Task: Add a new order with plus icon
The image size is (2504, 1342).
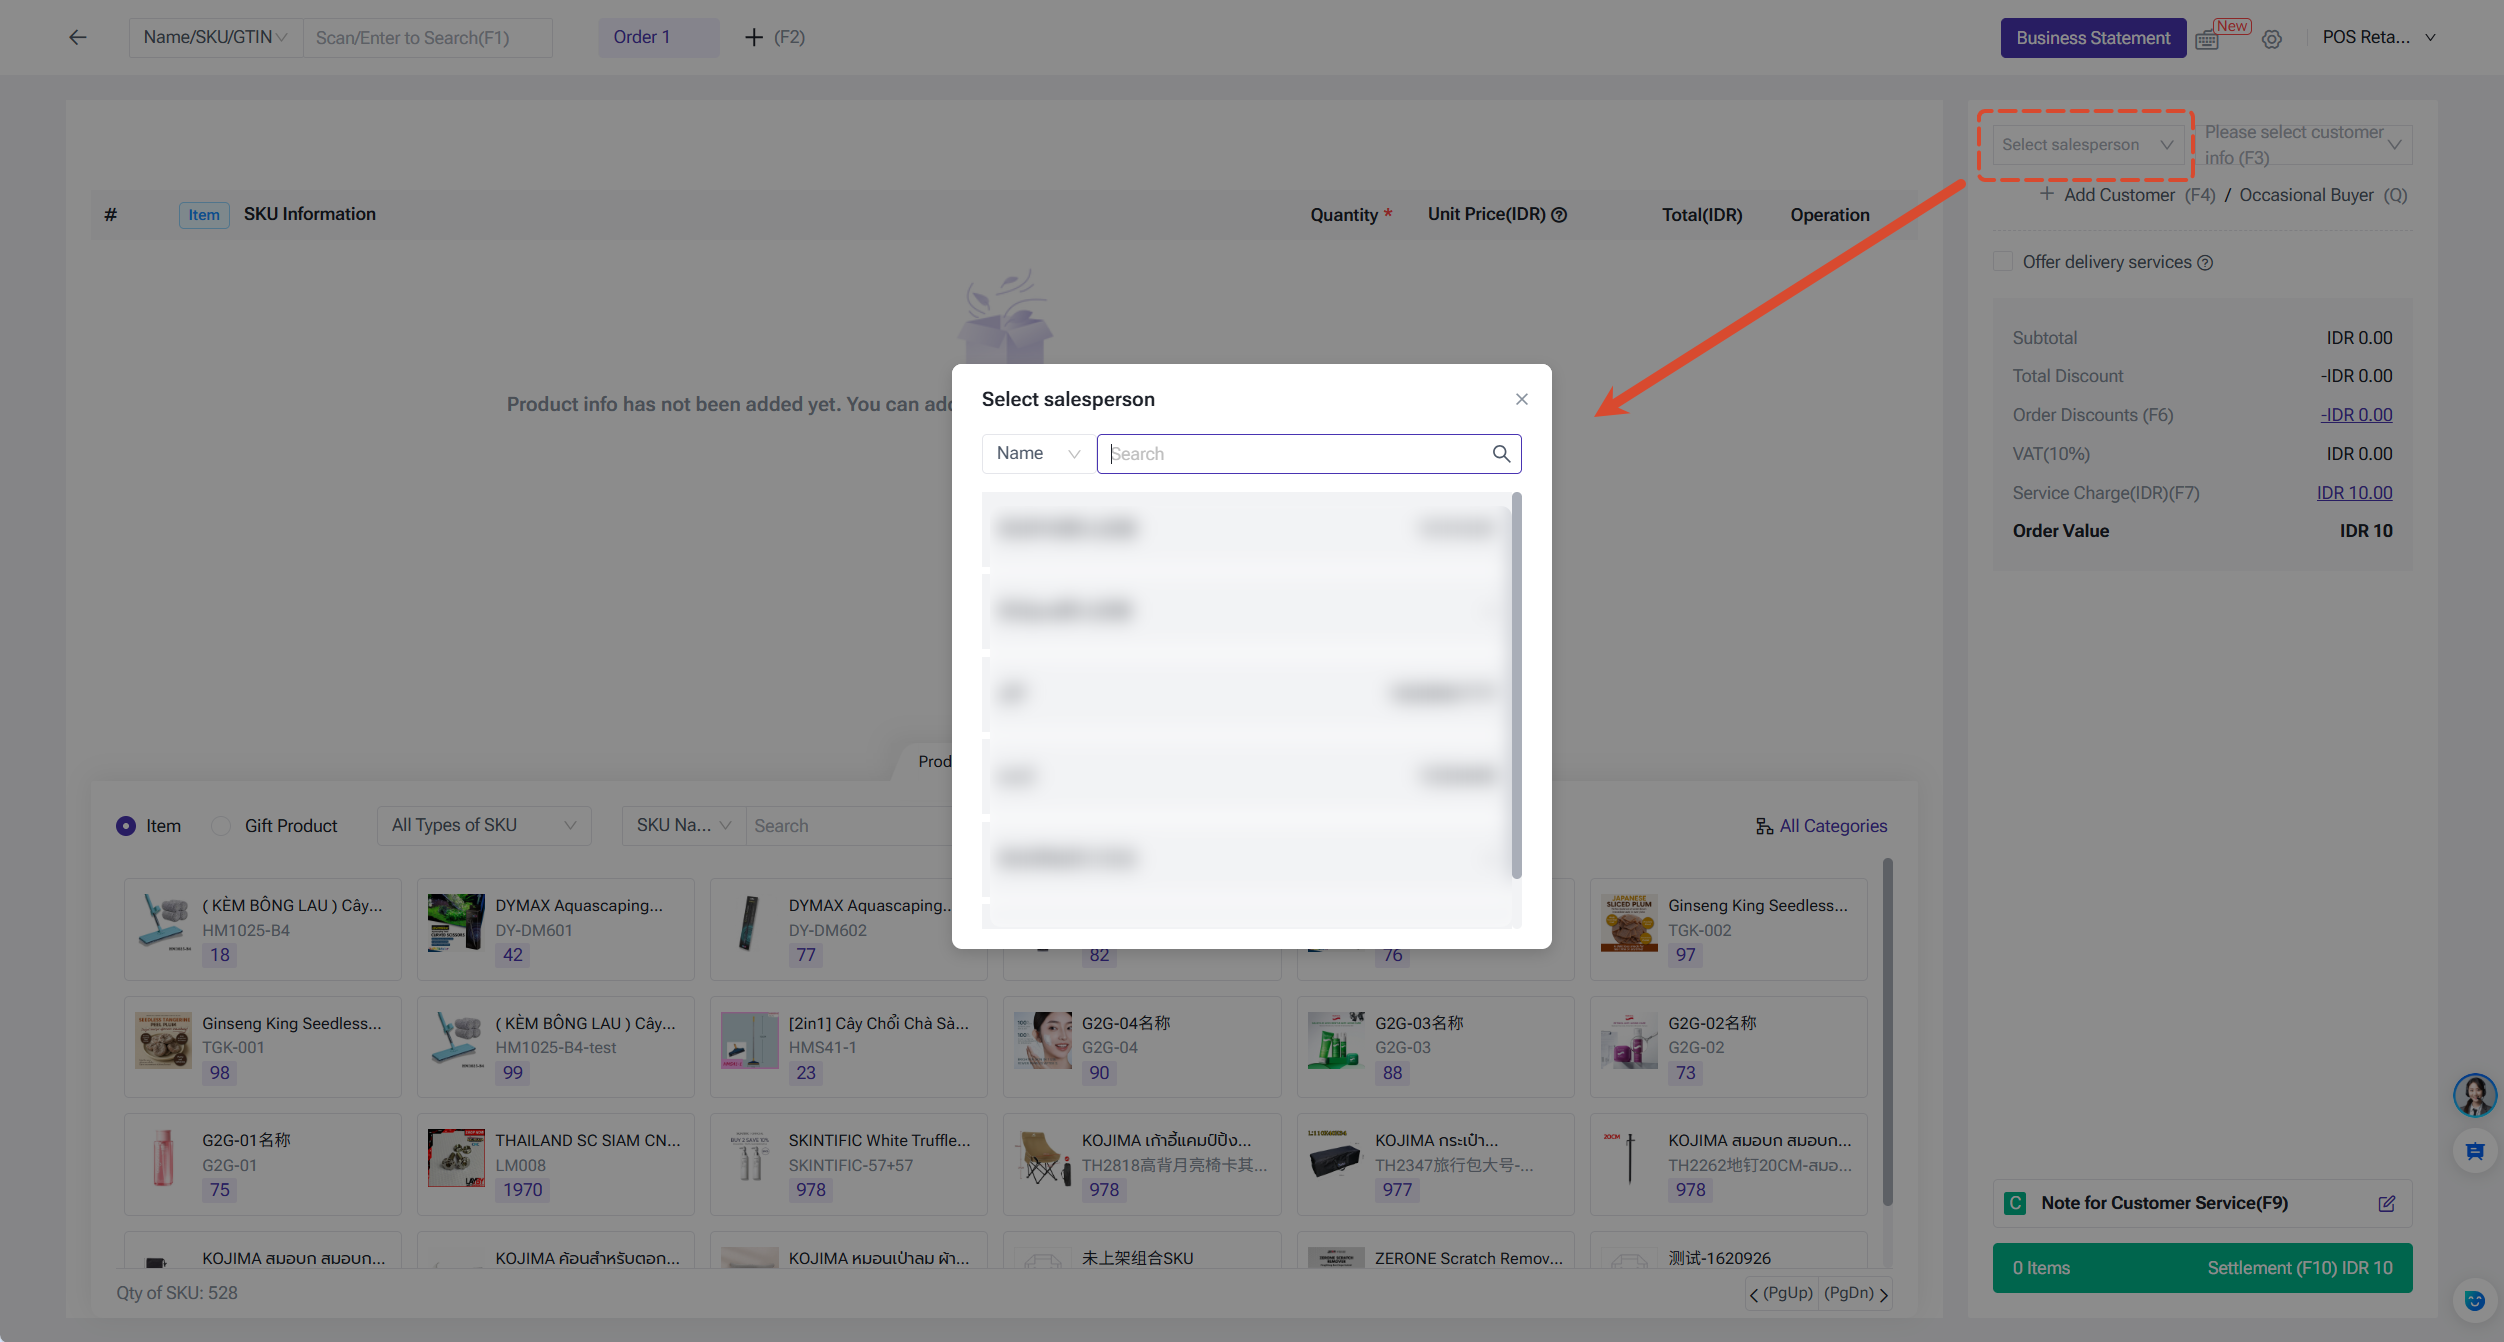Action: pyautogui.click(x=754, y=37)
